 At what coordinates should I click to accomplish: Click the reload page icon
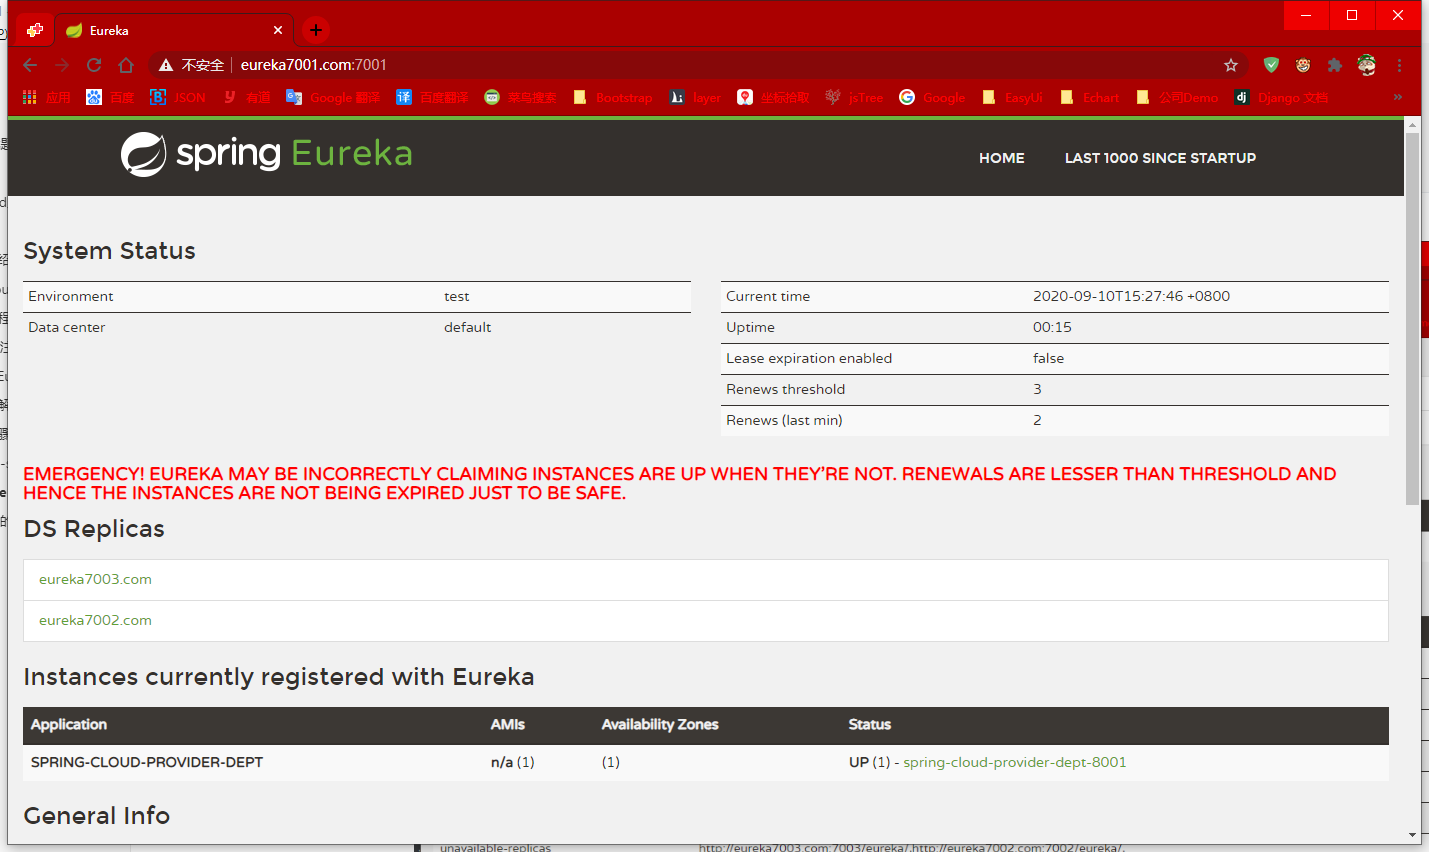[94, 65]
